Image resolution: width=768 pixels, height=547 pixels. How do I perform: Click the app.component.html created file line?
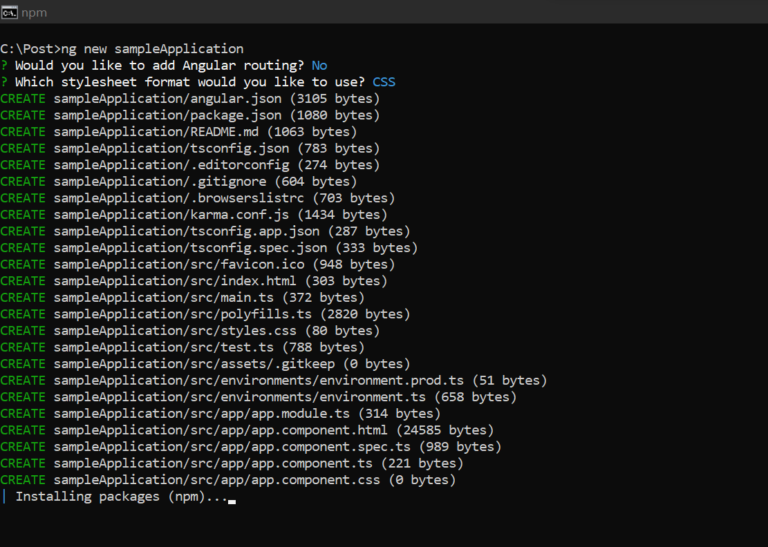tap(247, 431)
